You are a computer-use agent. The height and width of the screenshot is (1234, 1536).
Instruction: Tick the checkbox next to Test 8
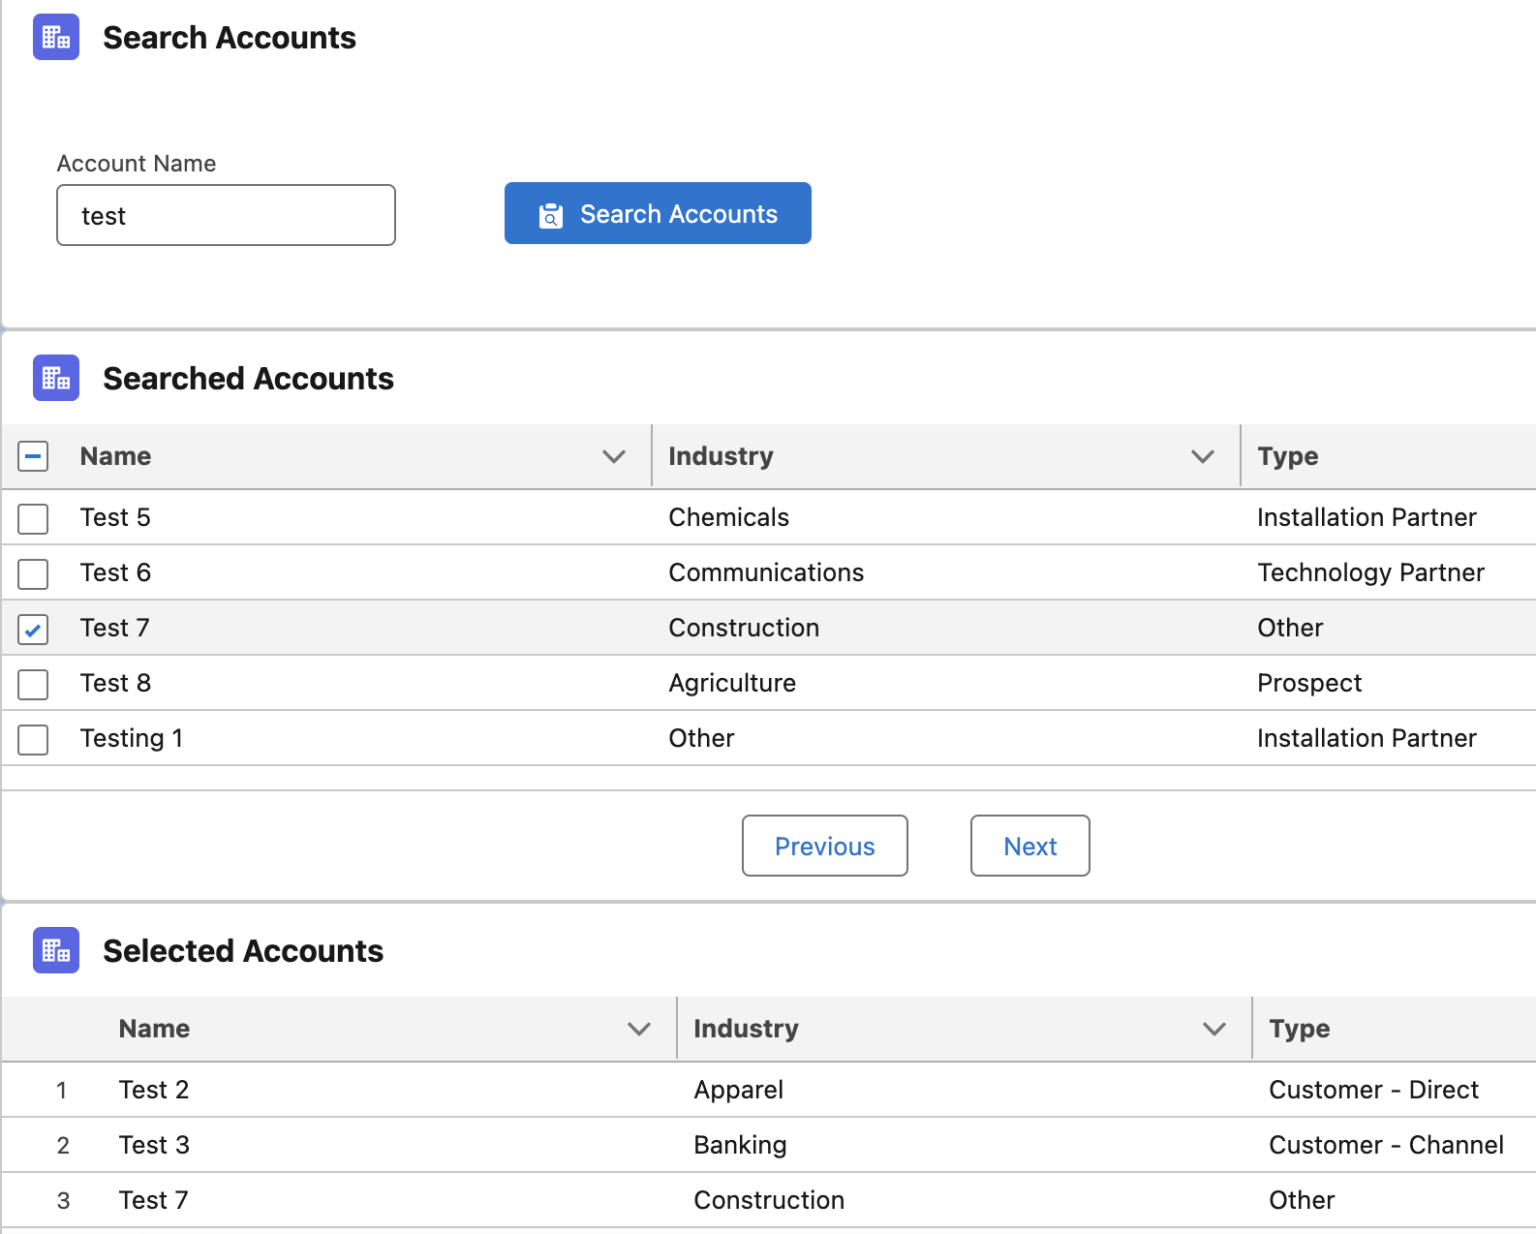coord(33,684)
